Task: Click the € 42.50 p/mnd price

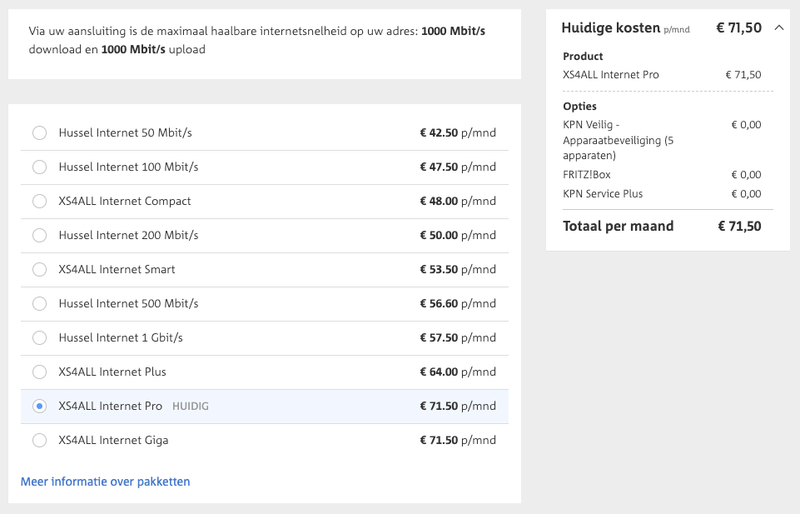Action: tap(458, 133)
